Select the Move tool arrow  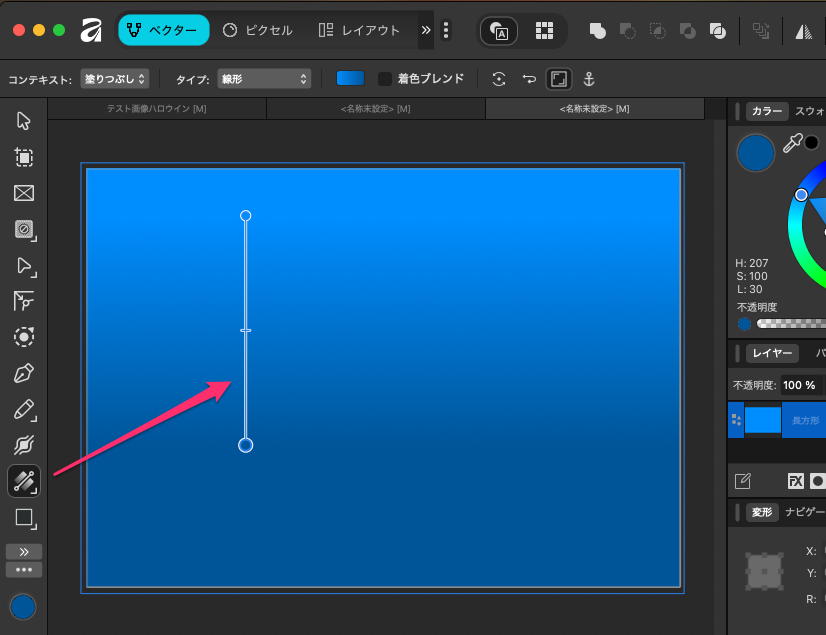click(x=24, y=121)
